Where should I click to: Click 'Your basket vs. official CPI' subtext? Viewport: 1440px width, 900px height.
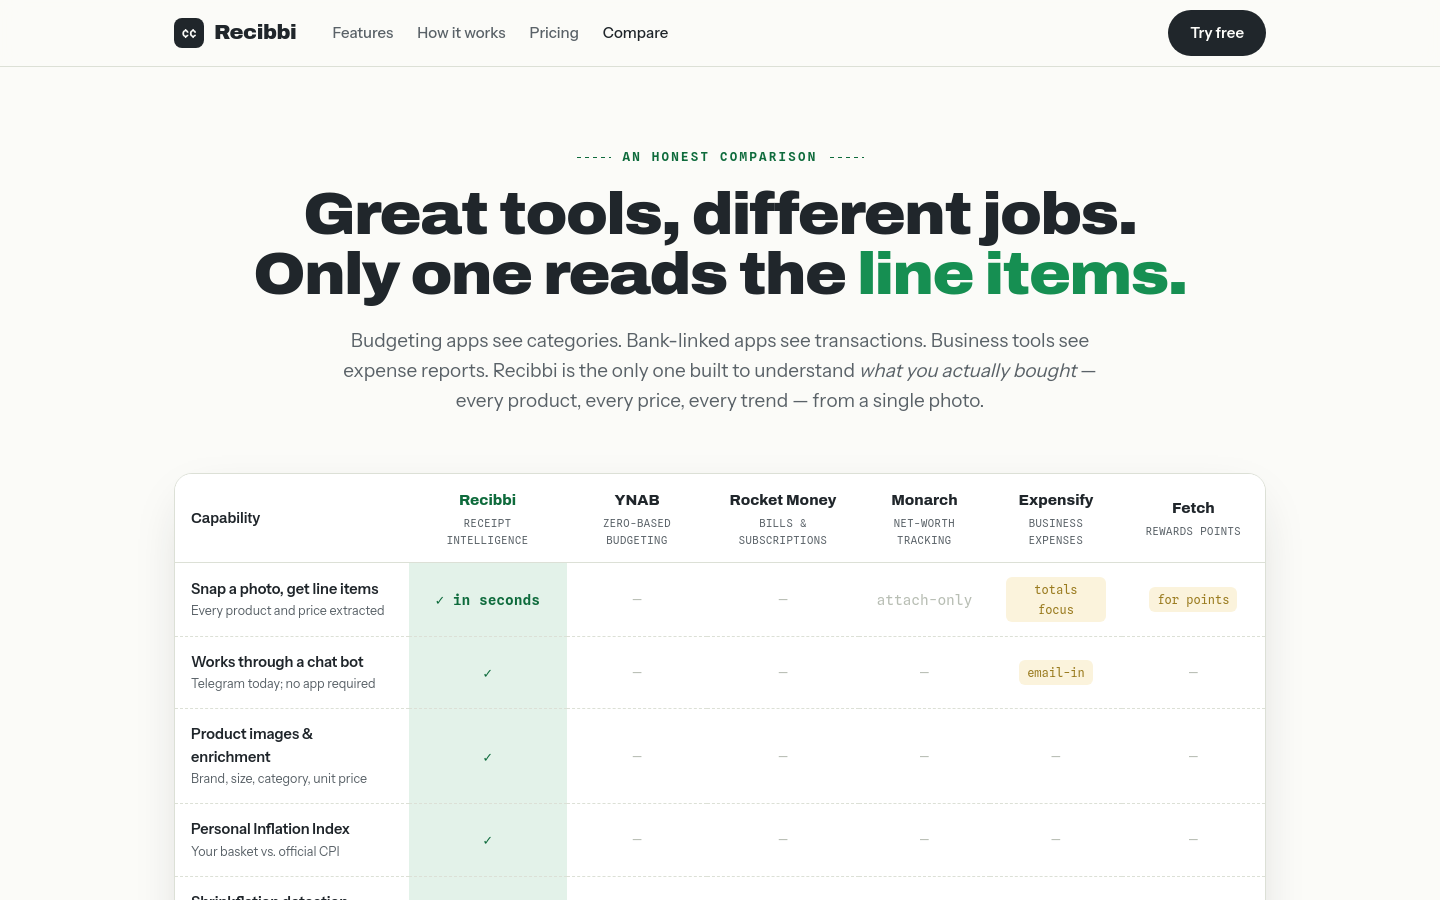point(265,852)
